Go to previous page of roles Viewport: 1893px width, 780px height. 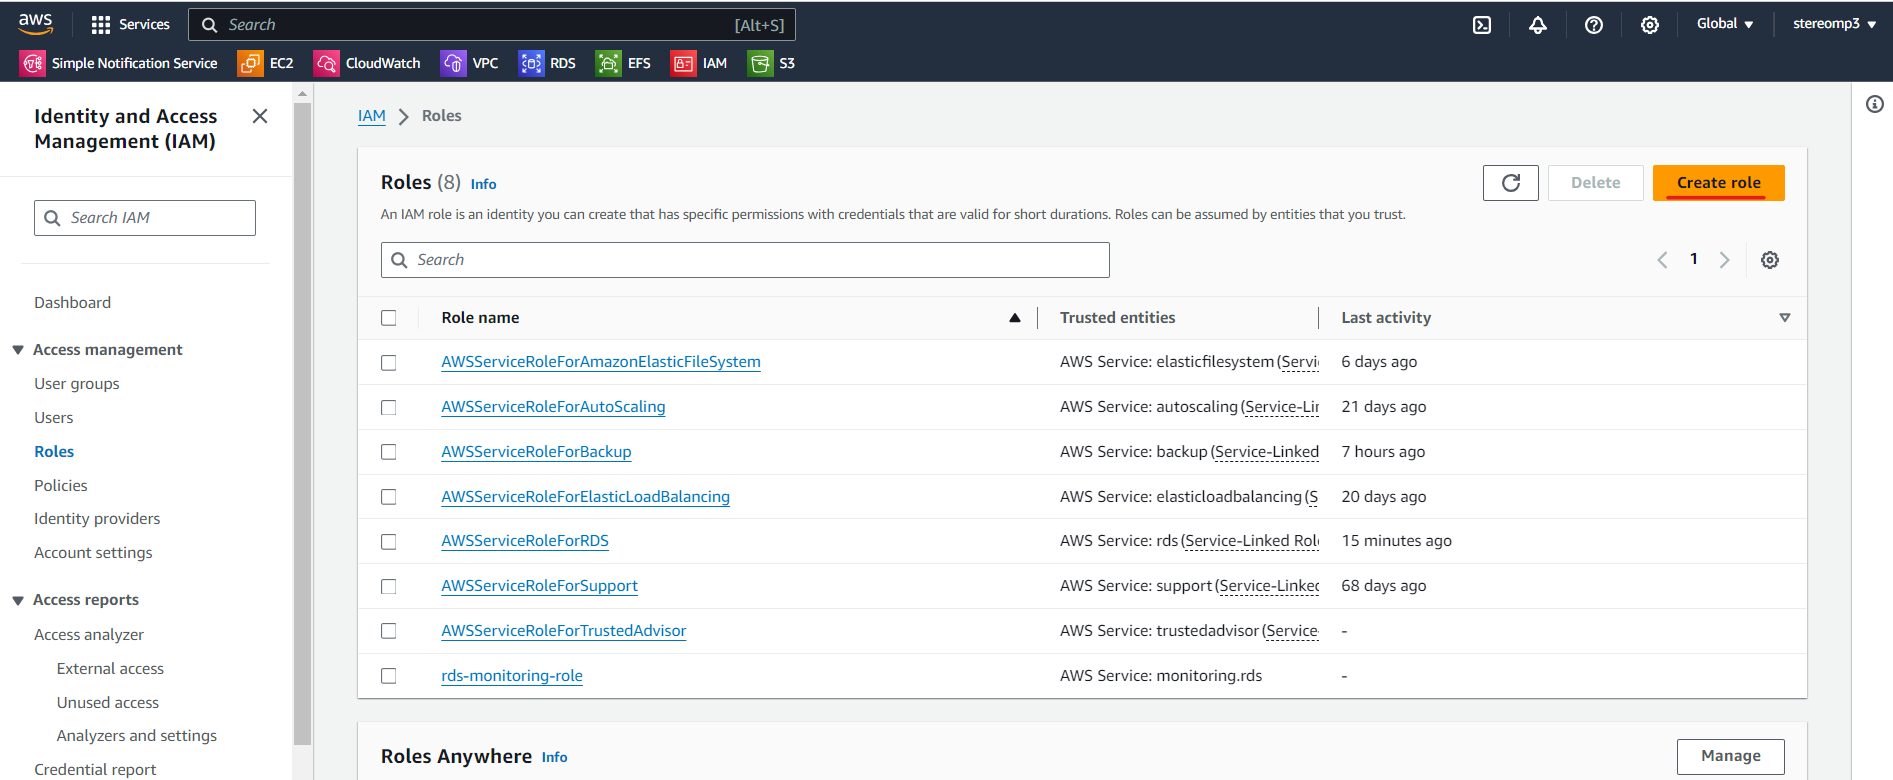pos(1662,260)
